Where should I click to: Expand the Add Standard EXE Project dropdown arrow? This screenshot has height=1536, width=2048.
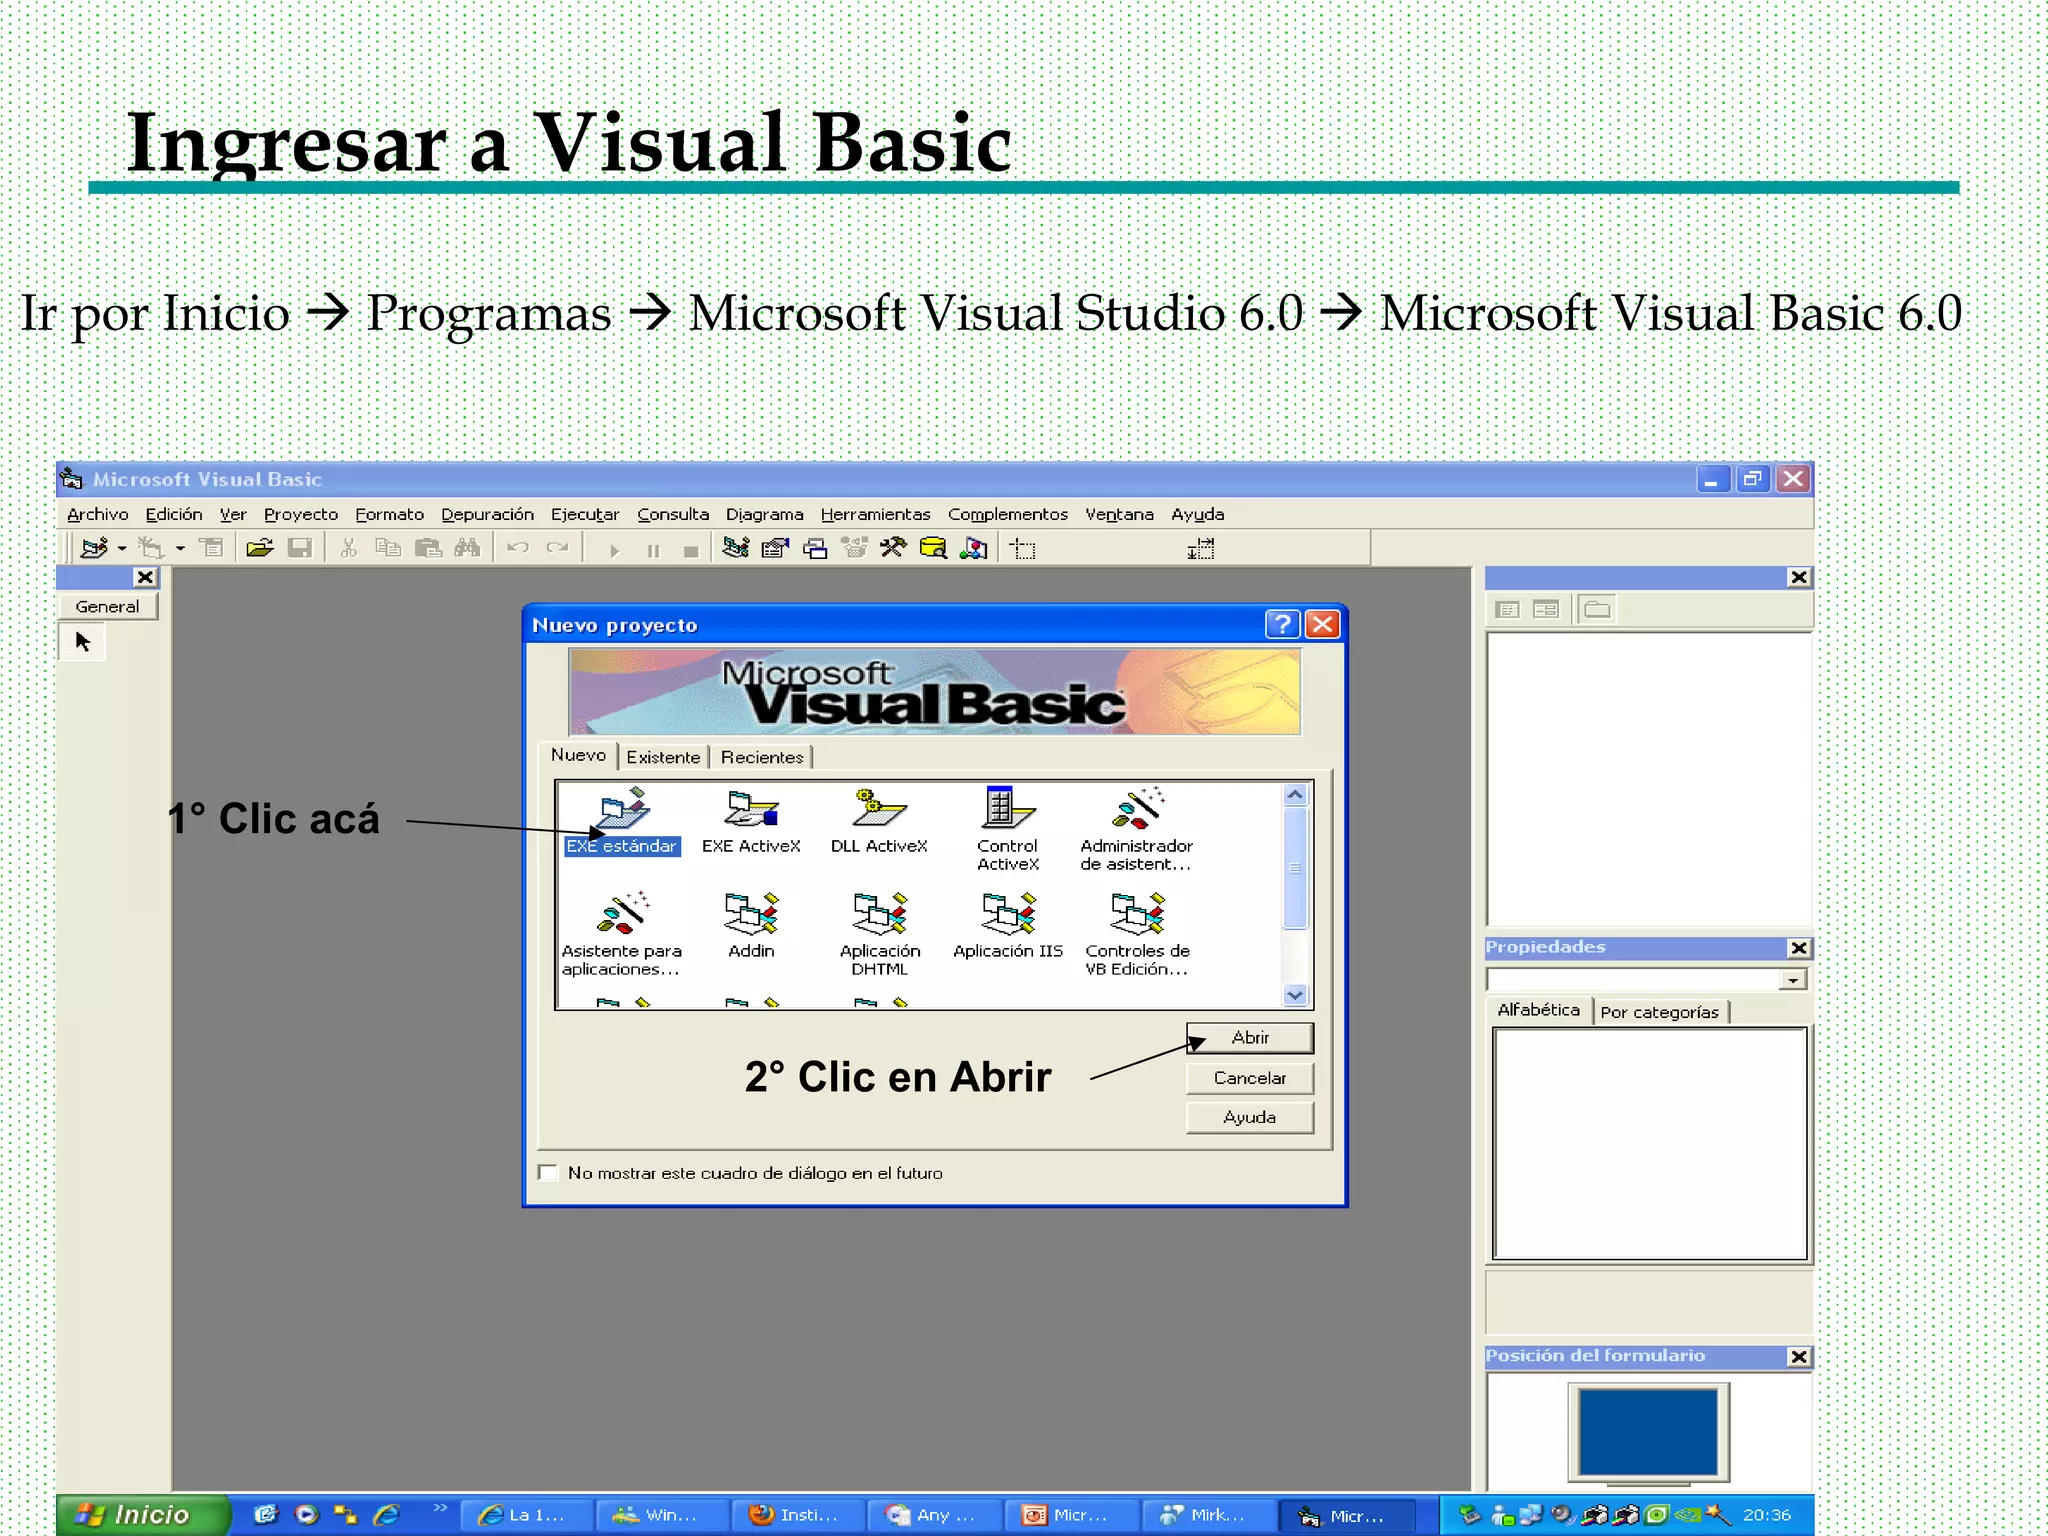point(122,548)
